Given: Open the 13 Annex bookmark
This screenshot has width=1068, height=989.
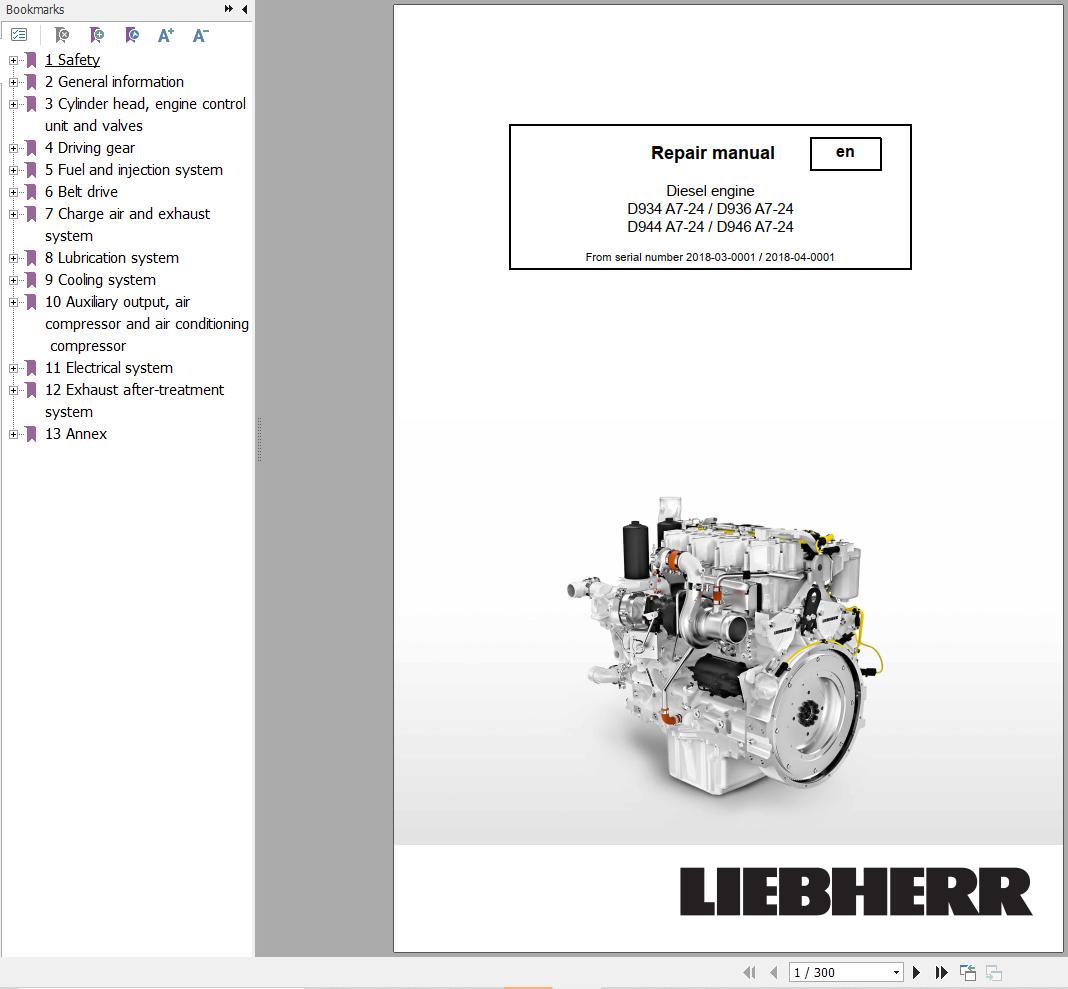Looking at the screenshot, I should (x=76, y=434).
